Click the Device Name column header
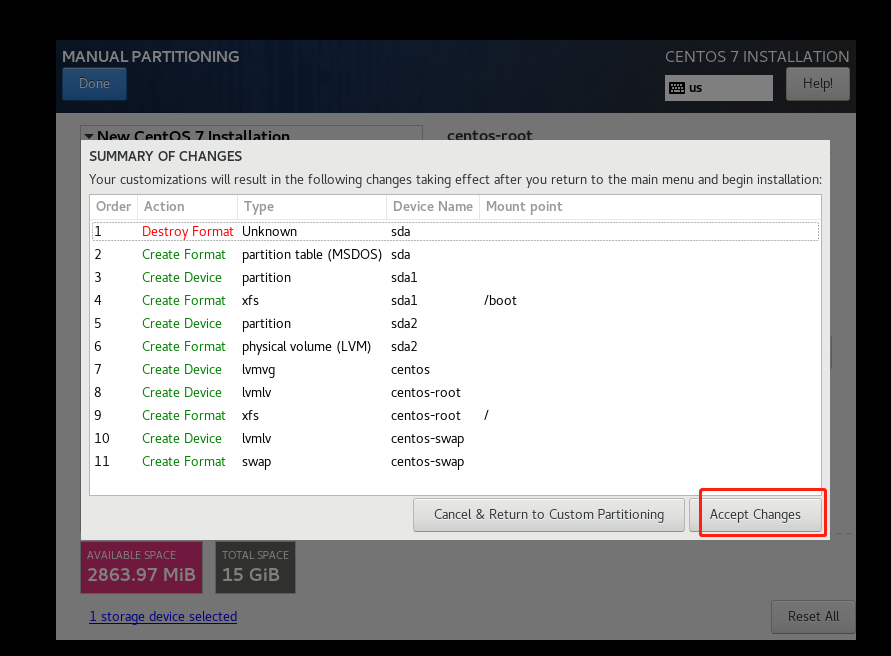Viewport: 891px width, 656px height. pos(433,206)
